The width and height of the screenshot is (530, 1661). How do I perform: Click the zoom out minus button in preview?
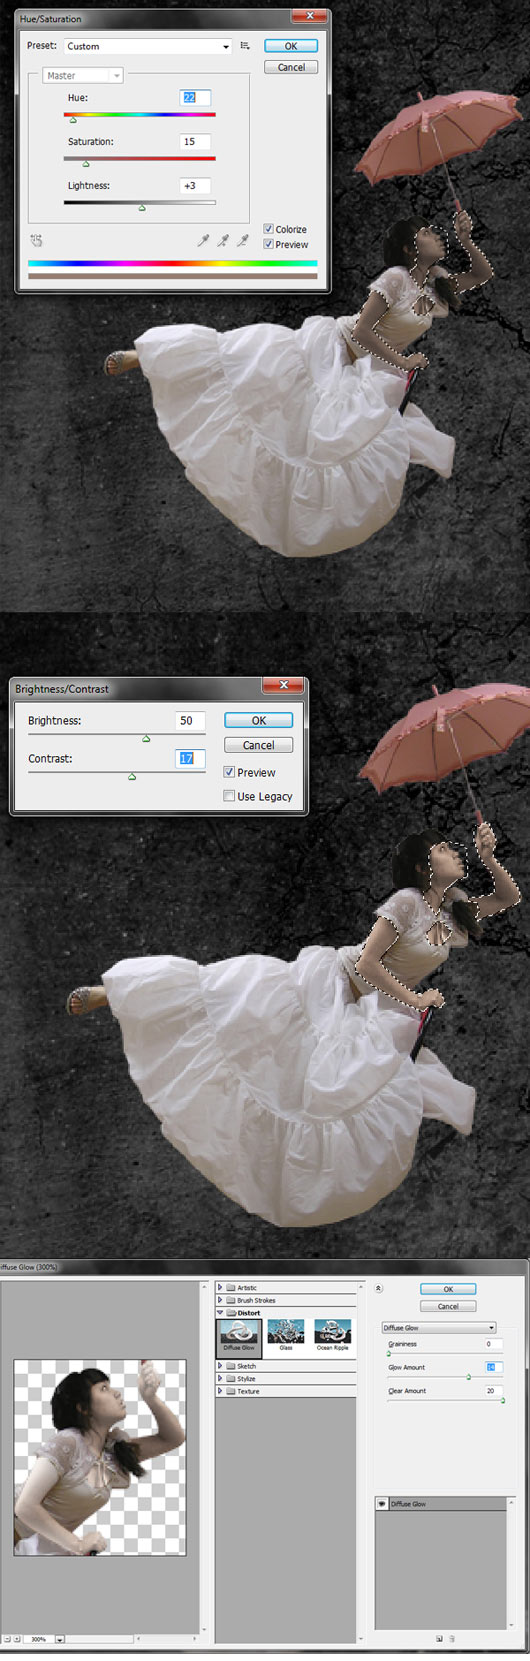click(x=6, y=1640)
